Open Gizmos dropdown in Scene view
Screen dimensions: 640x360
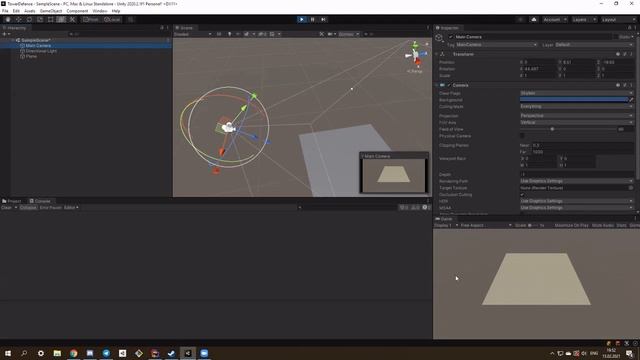click(349, 34)
